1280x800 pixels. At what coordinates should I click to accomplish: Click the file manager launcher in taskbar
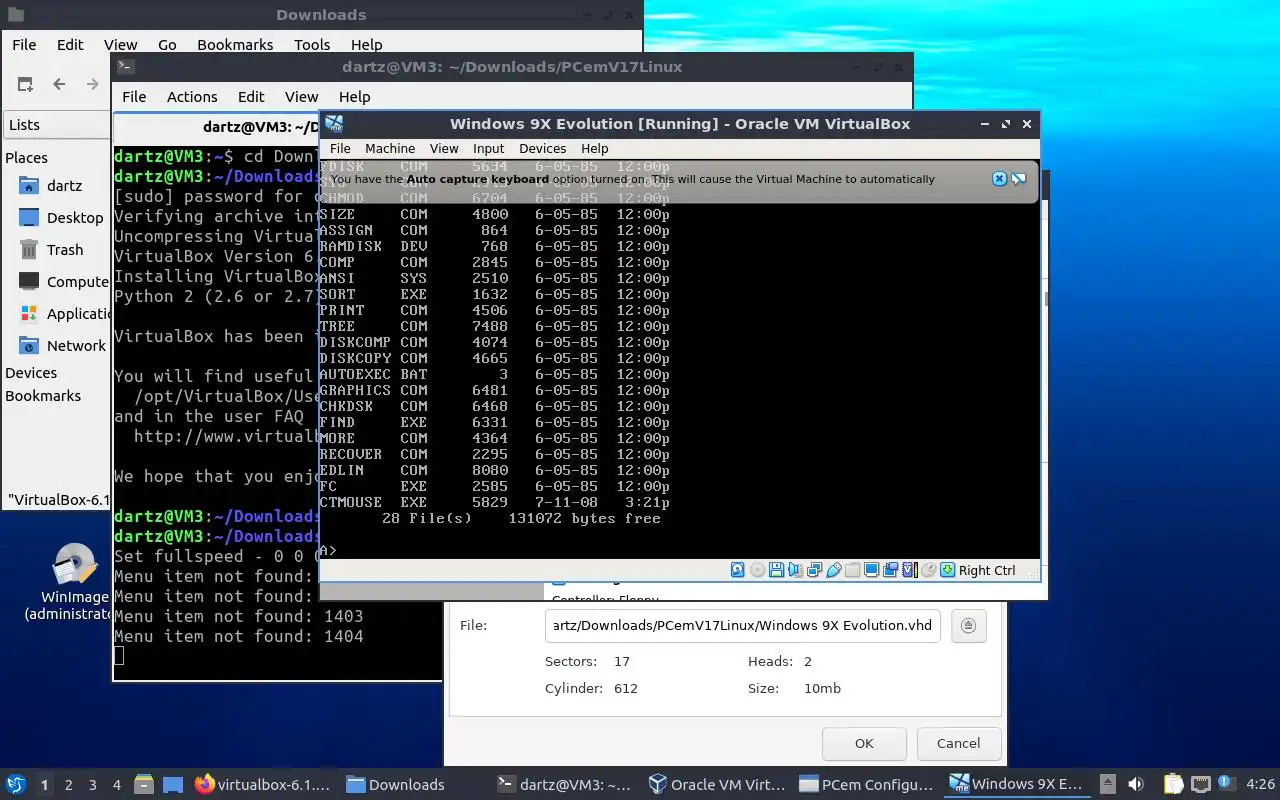143,785
